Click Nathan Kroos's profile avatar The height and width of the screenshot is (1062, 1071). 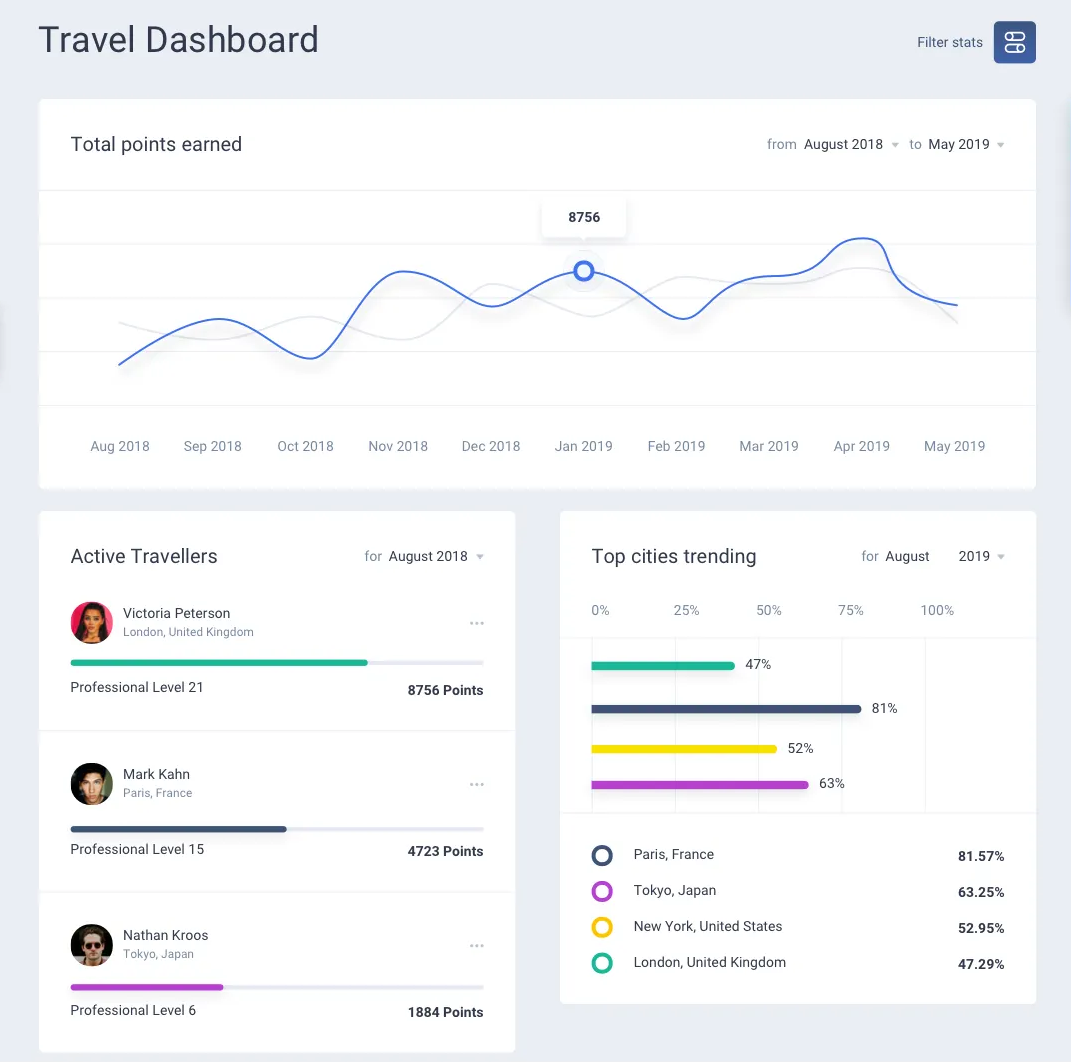(x=92, y=945)
